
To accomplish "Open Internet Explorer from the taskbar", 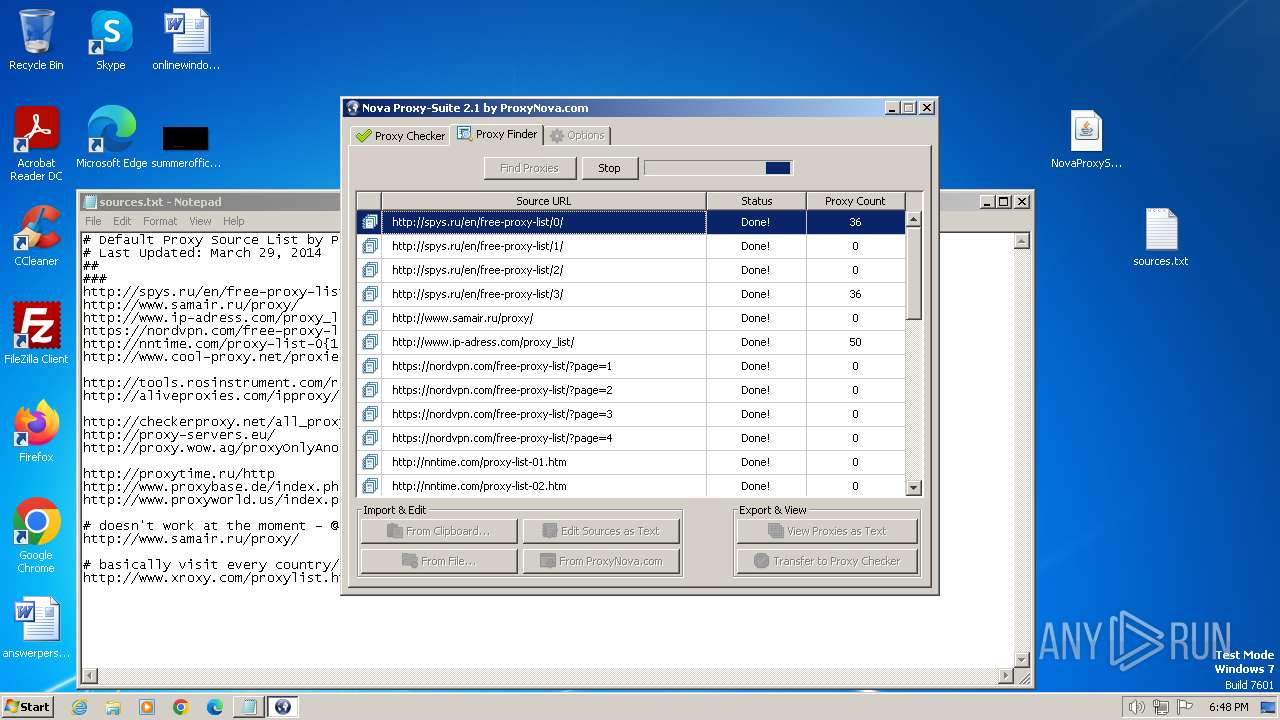I will [79, 707].
